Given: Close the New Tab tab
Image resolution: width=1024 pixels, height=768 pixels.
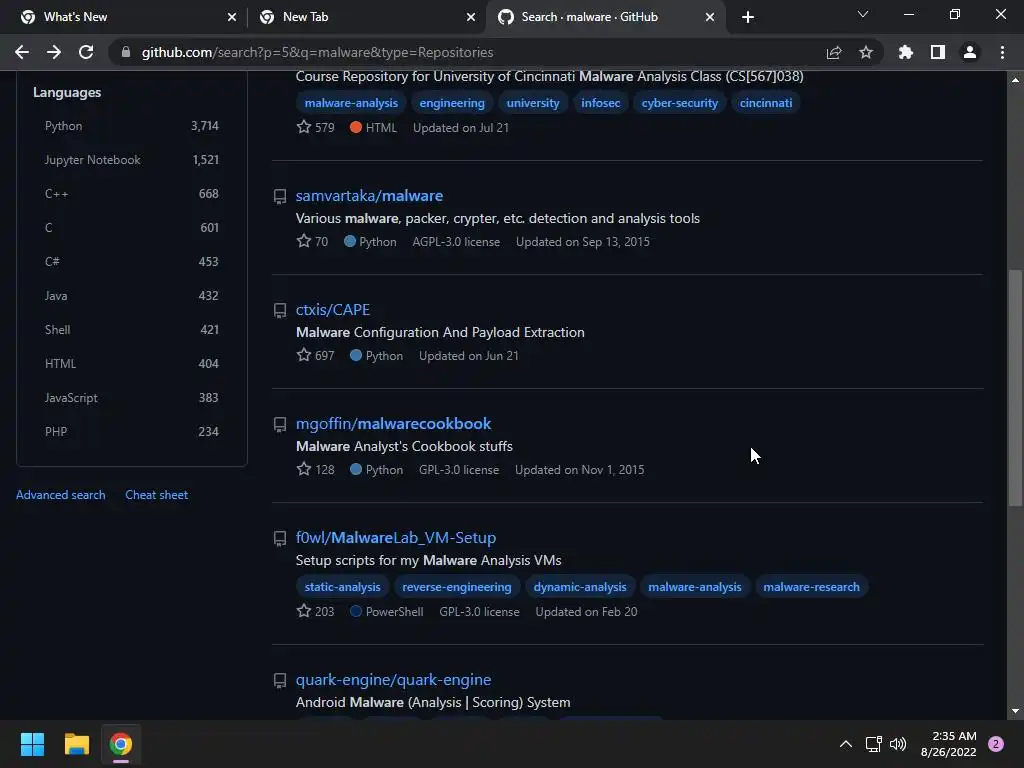Looking at the screenshot, I should (471, 17).
